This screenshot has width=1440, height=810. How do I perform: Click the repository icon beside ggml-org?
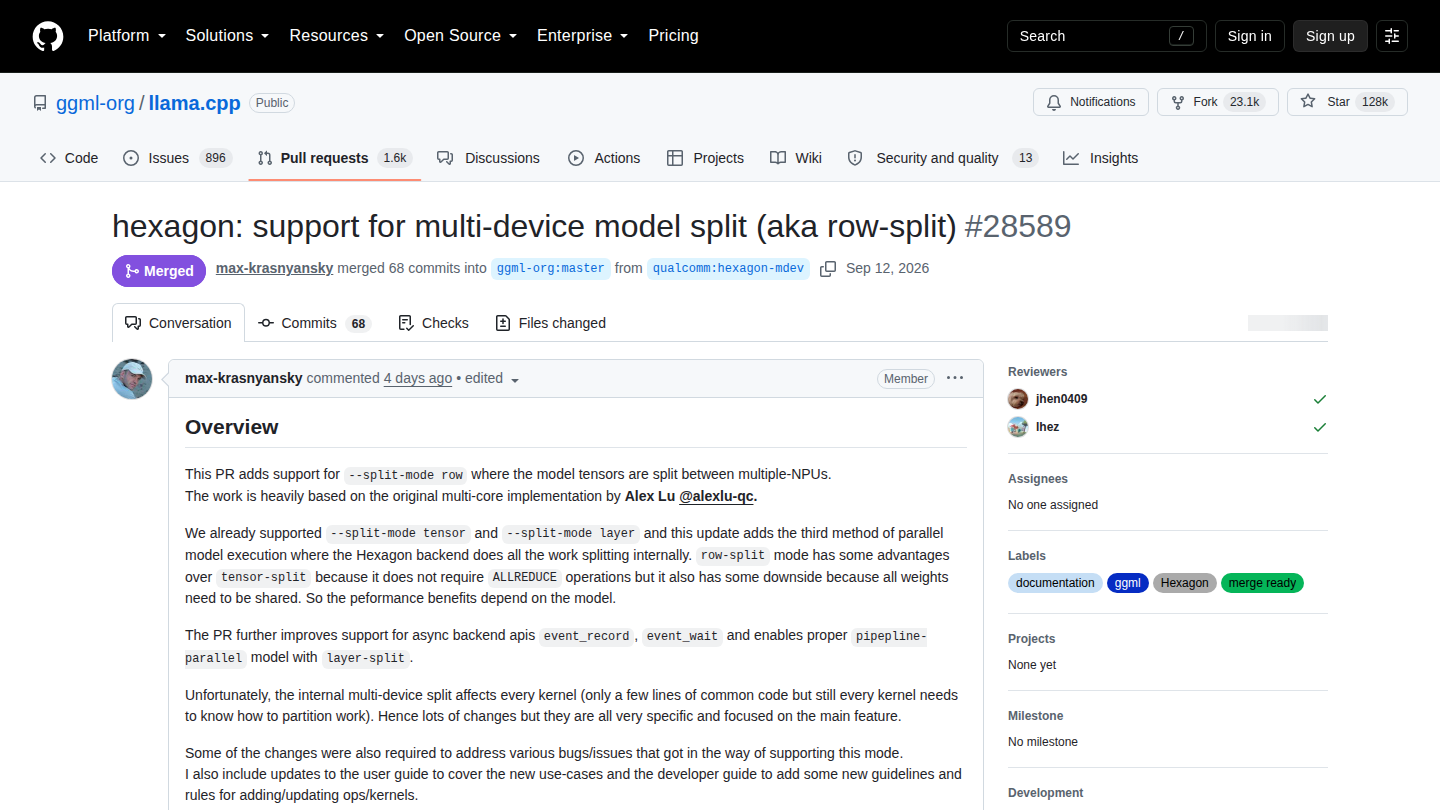(40, 103)
